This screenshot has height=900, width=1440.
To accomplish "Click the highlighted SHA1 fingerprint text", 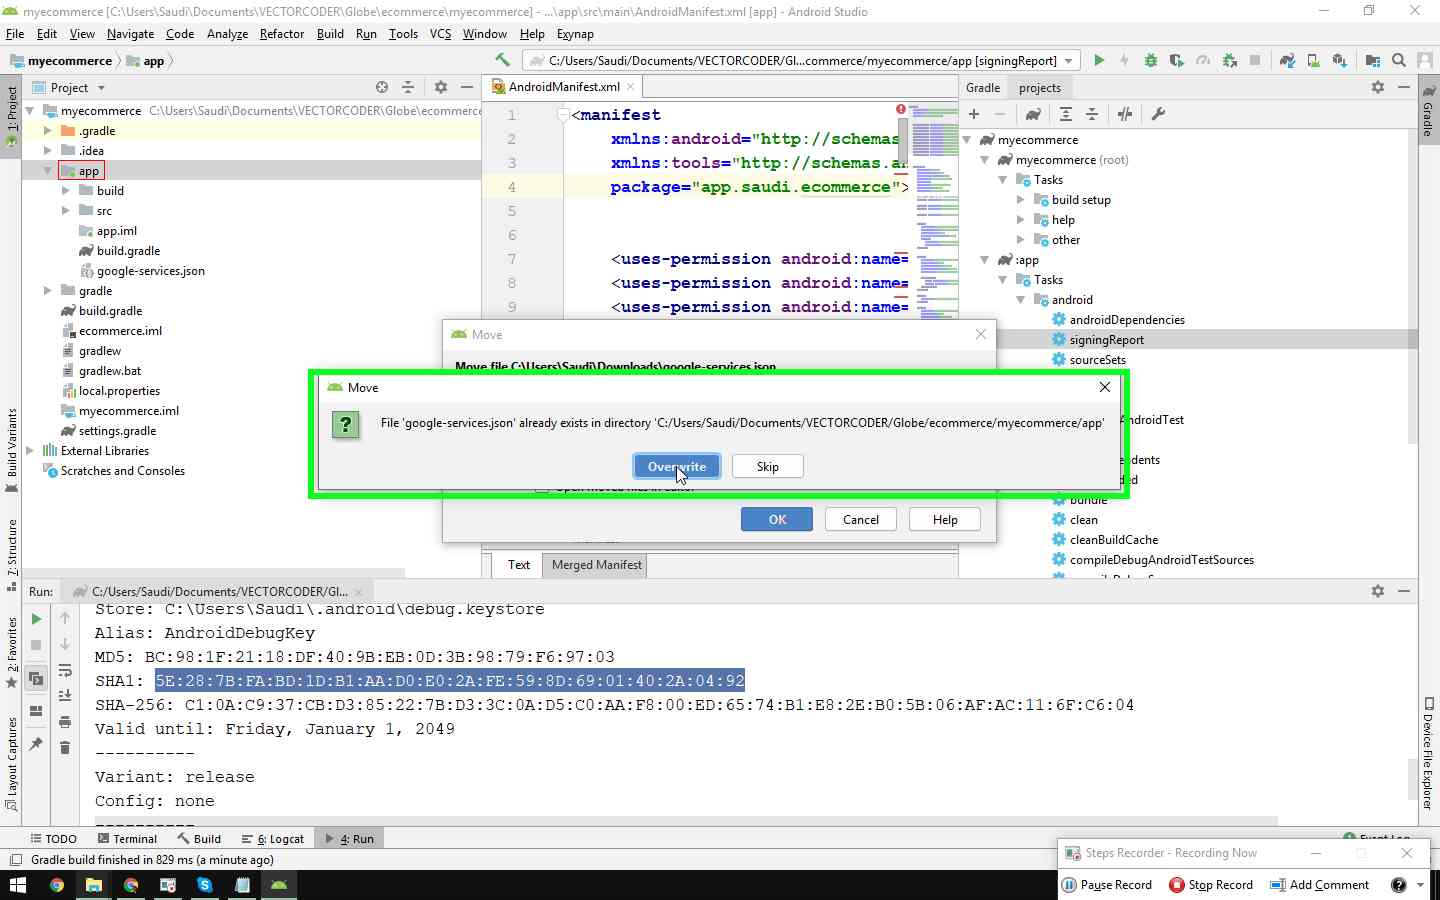I will (x=450, y=681).
